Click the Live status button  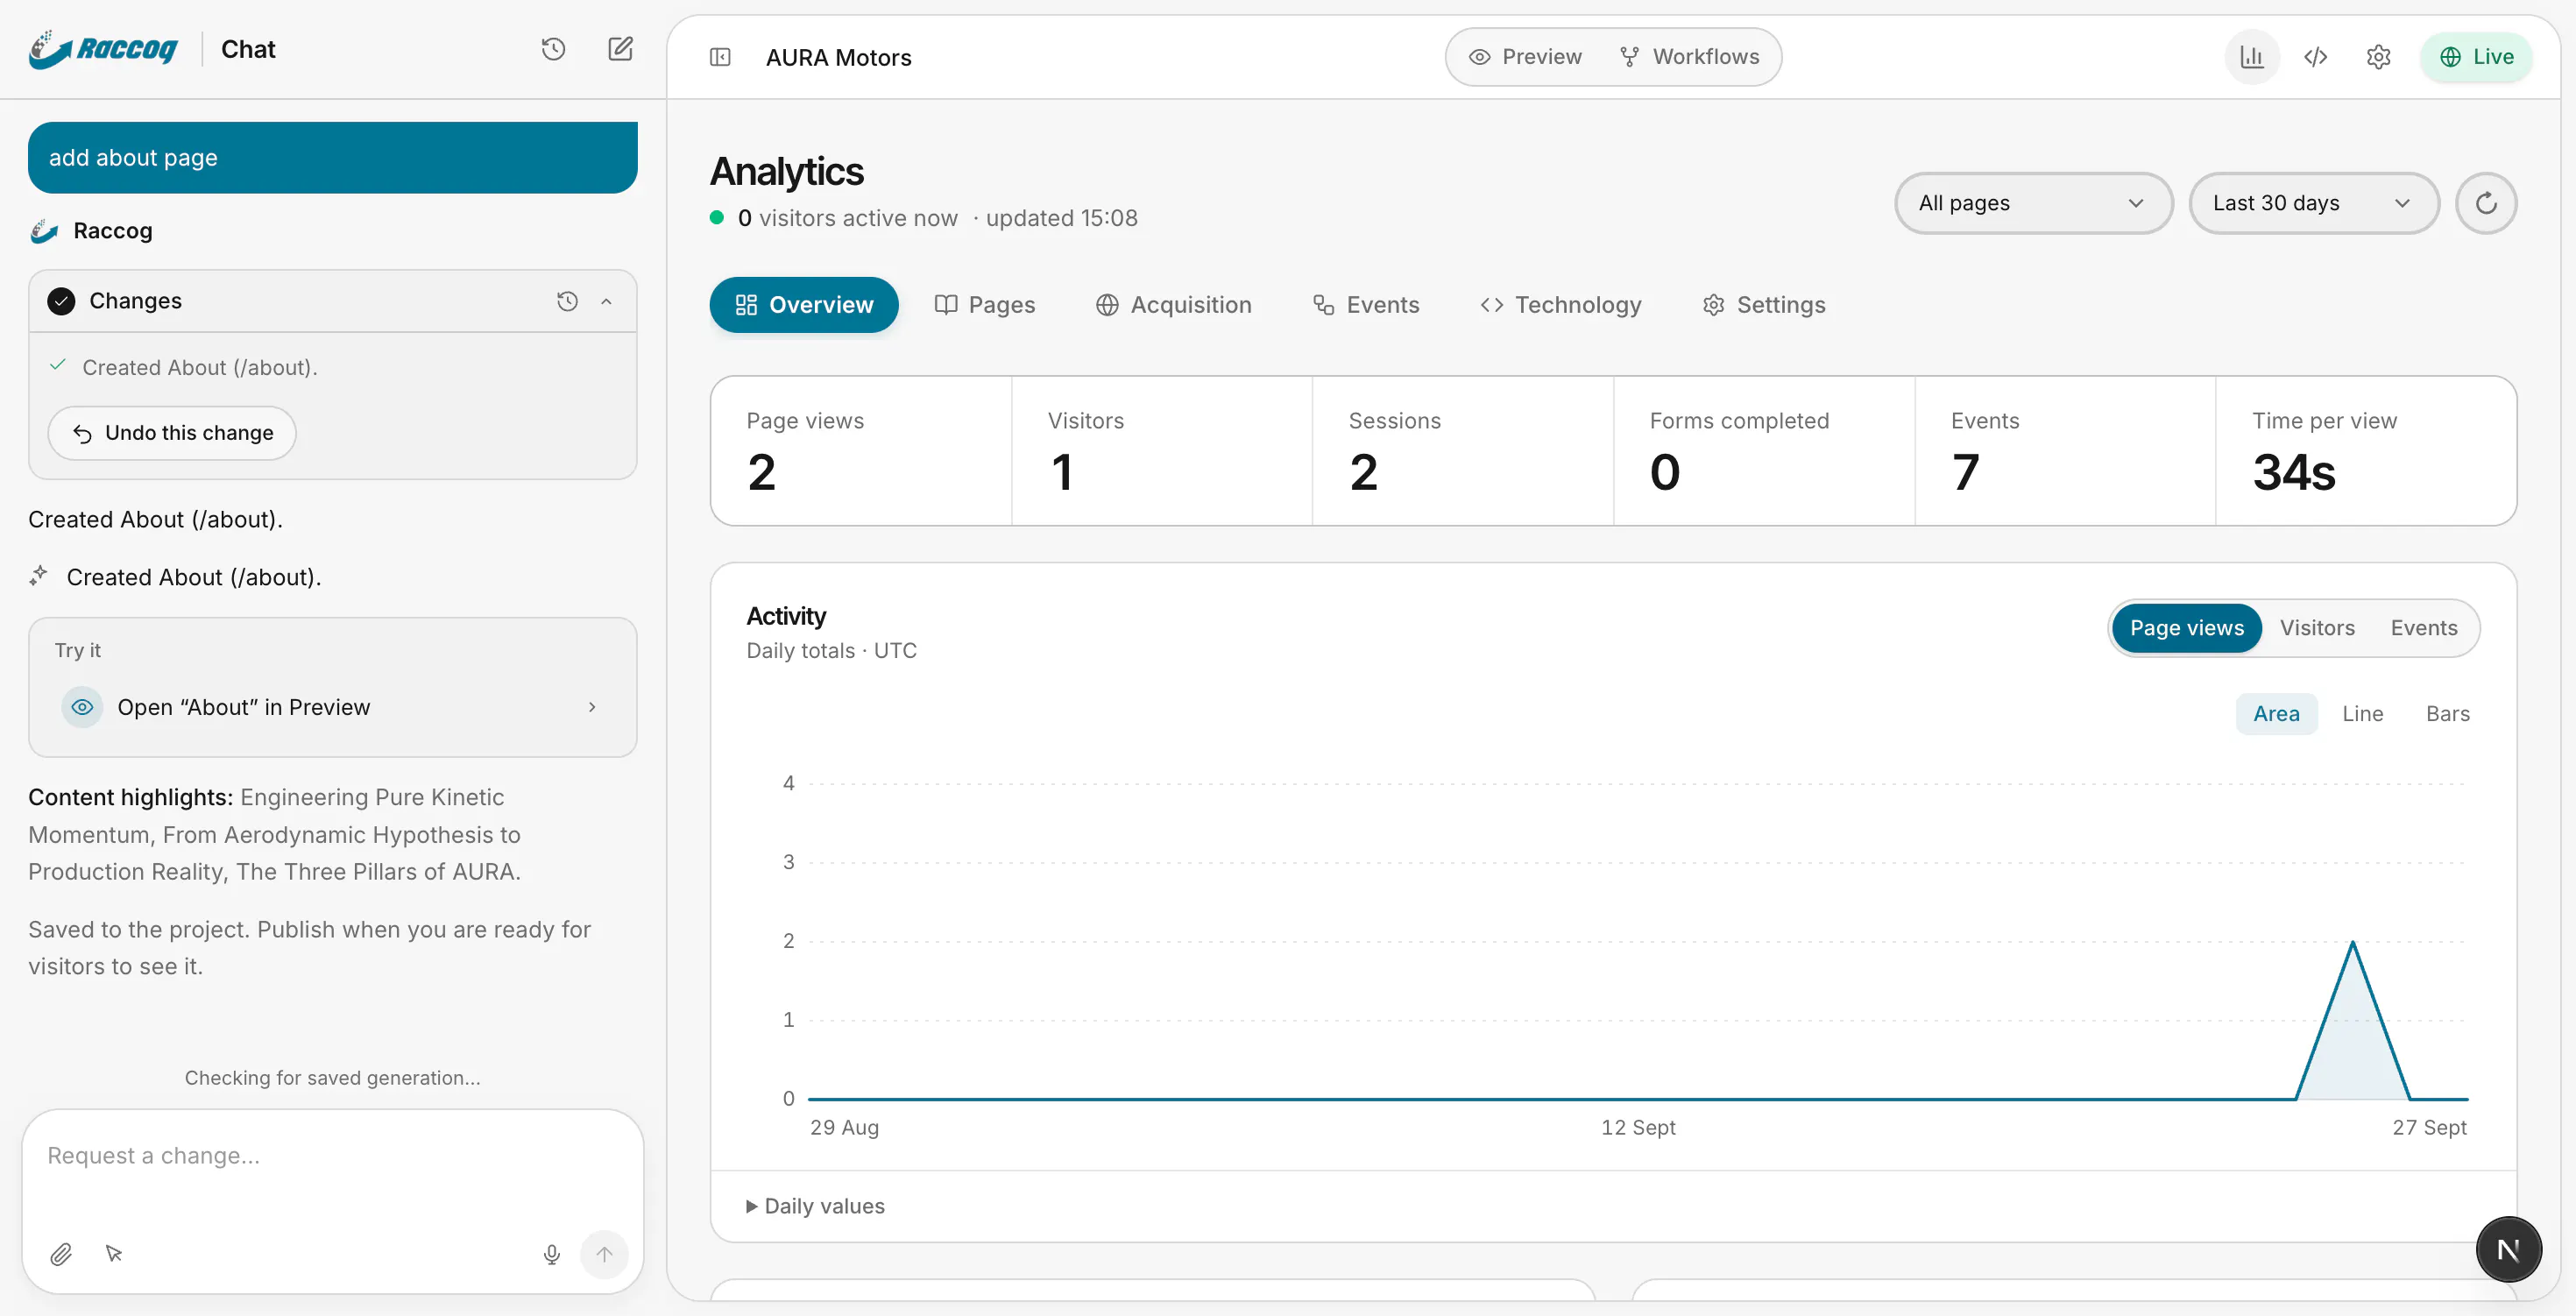click(2476, 57)
